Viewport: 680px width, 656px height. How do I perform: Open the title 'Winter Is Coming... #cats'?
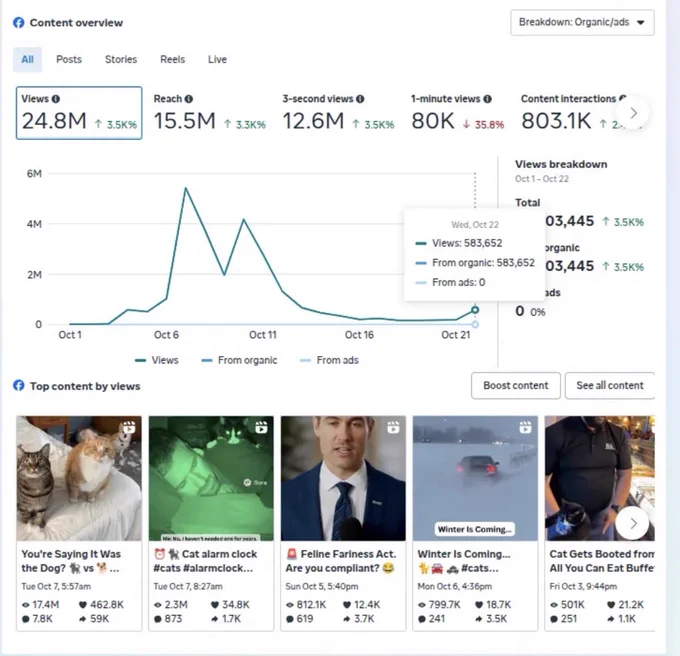tap(464, 561)
